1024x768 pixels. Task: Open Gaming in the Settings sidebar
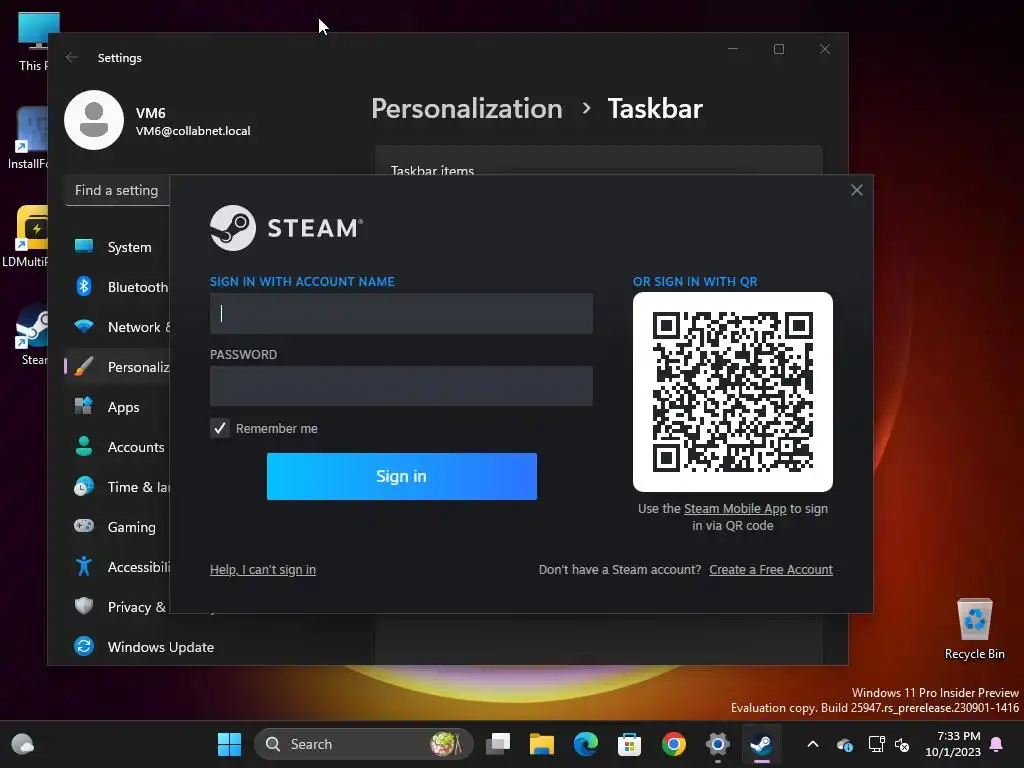(118, 527)
